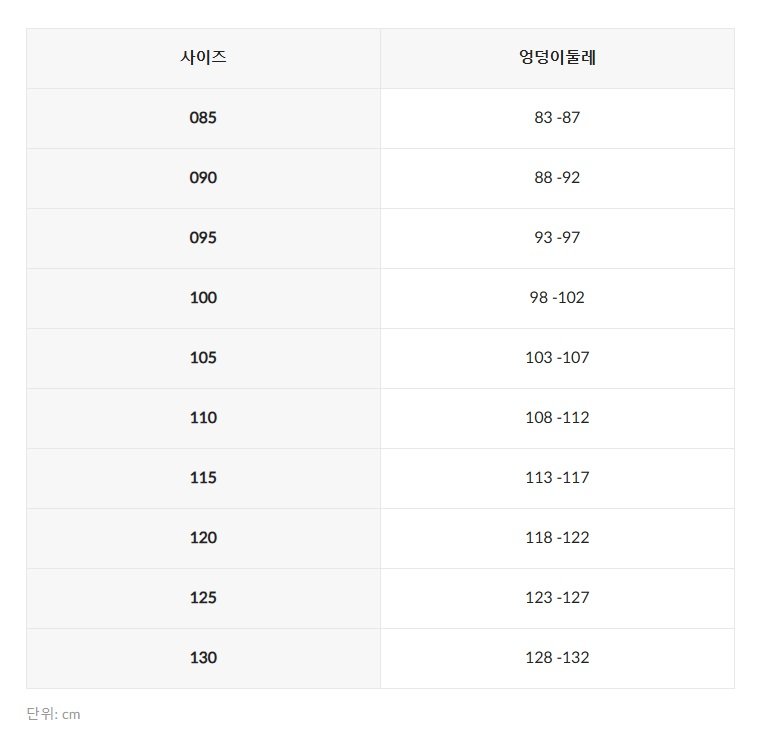Click the 118 -122 hip measurement
The image size is (757, 745).
557,538
